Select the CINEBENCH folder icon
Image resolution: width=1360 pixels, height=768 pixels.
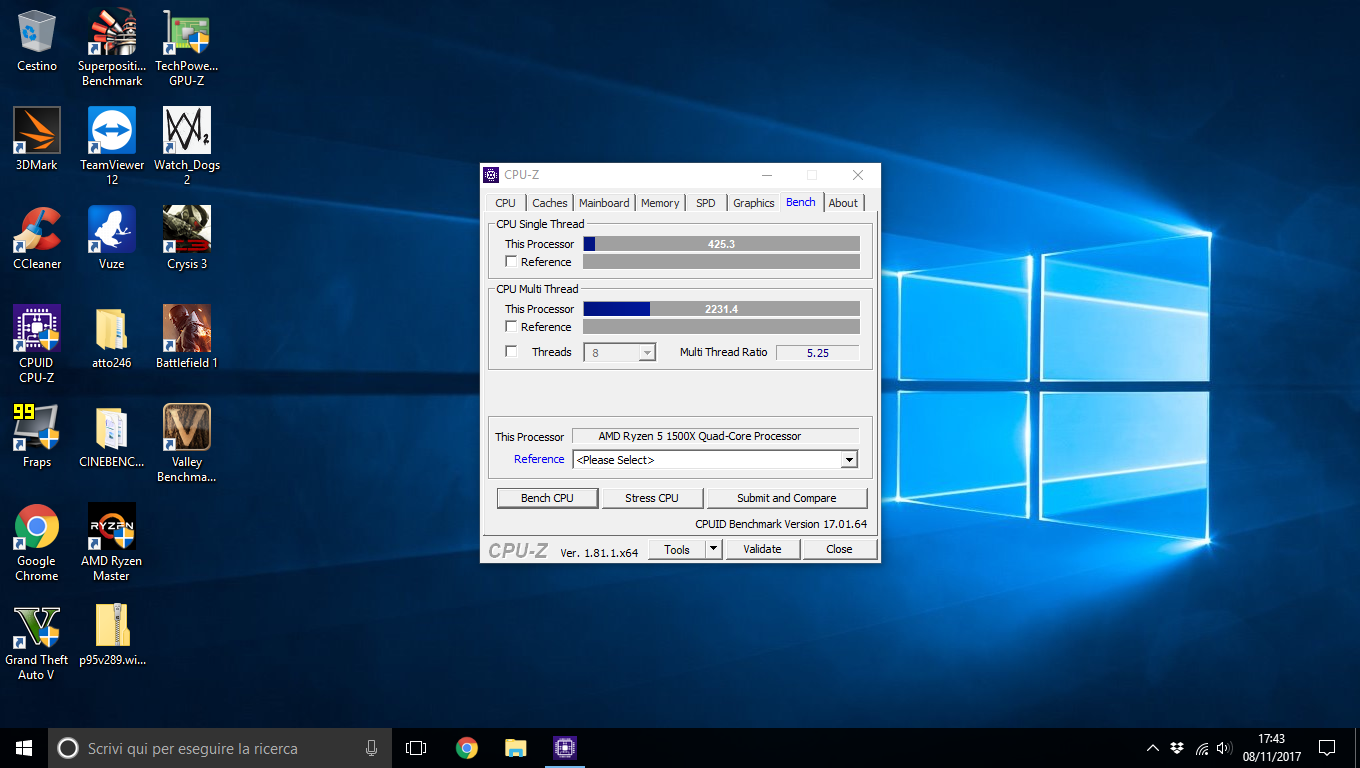112,436
